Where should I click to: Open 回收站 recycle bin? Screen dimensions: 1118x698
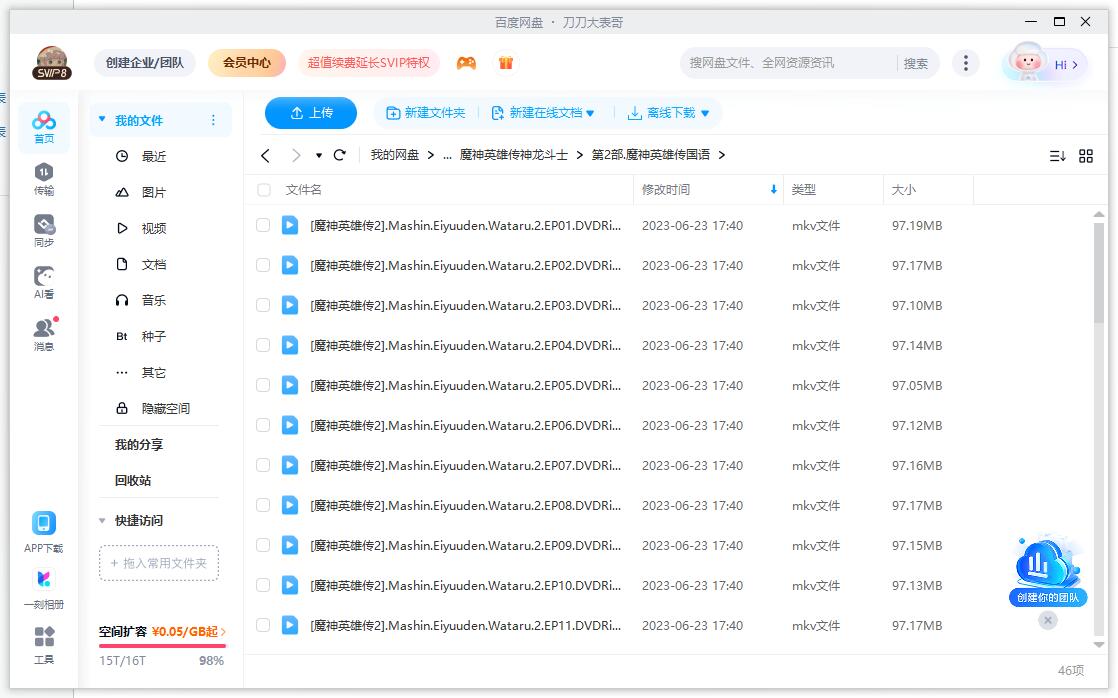pos(133,481)
